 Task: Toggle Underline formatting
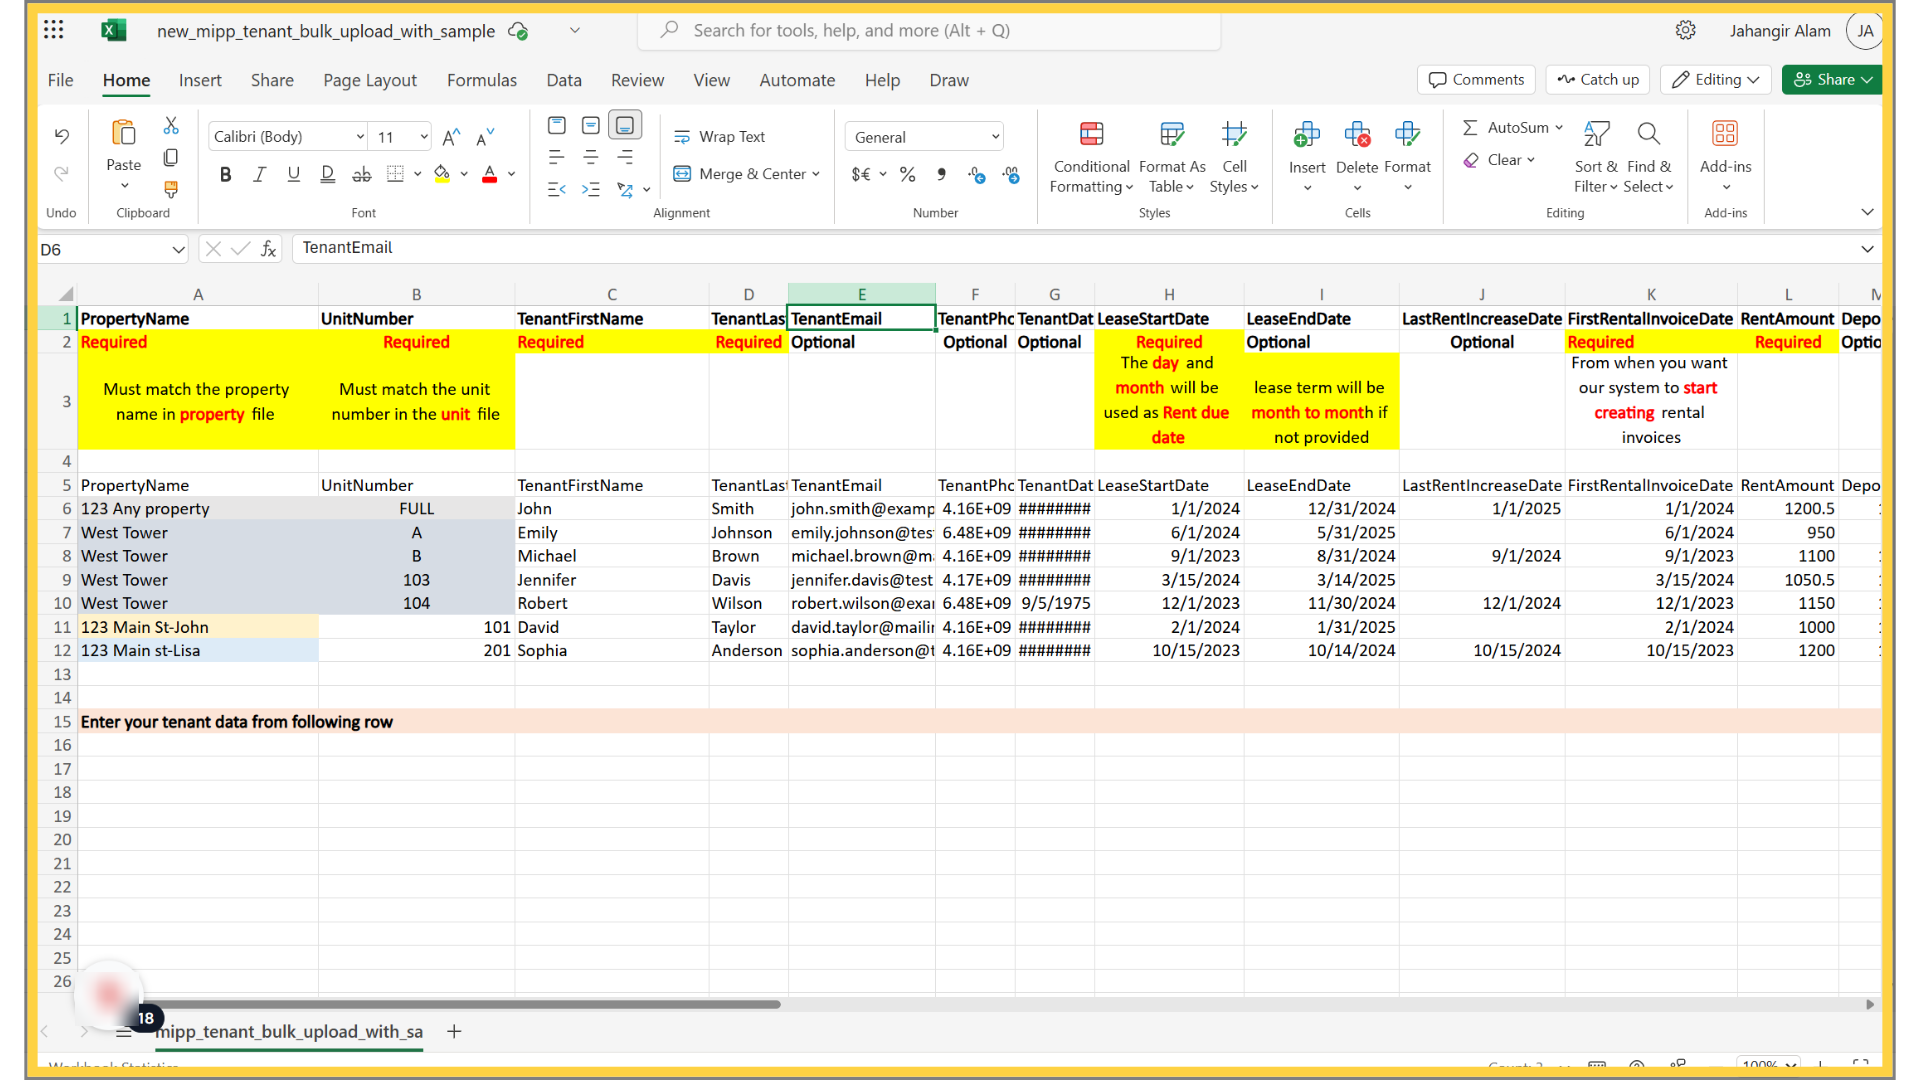point(294,174)
